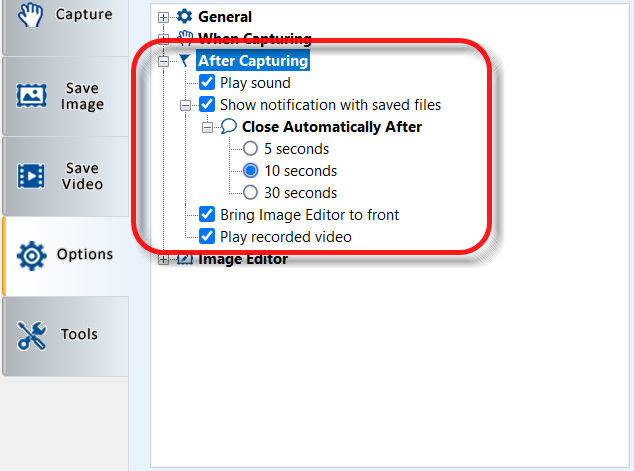
Task: Select the 5 seconds radio option
Action: (251, 149)
